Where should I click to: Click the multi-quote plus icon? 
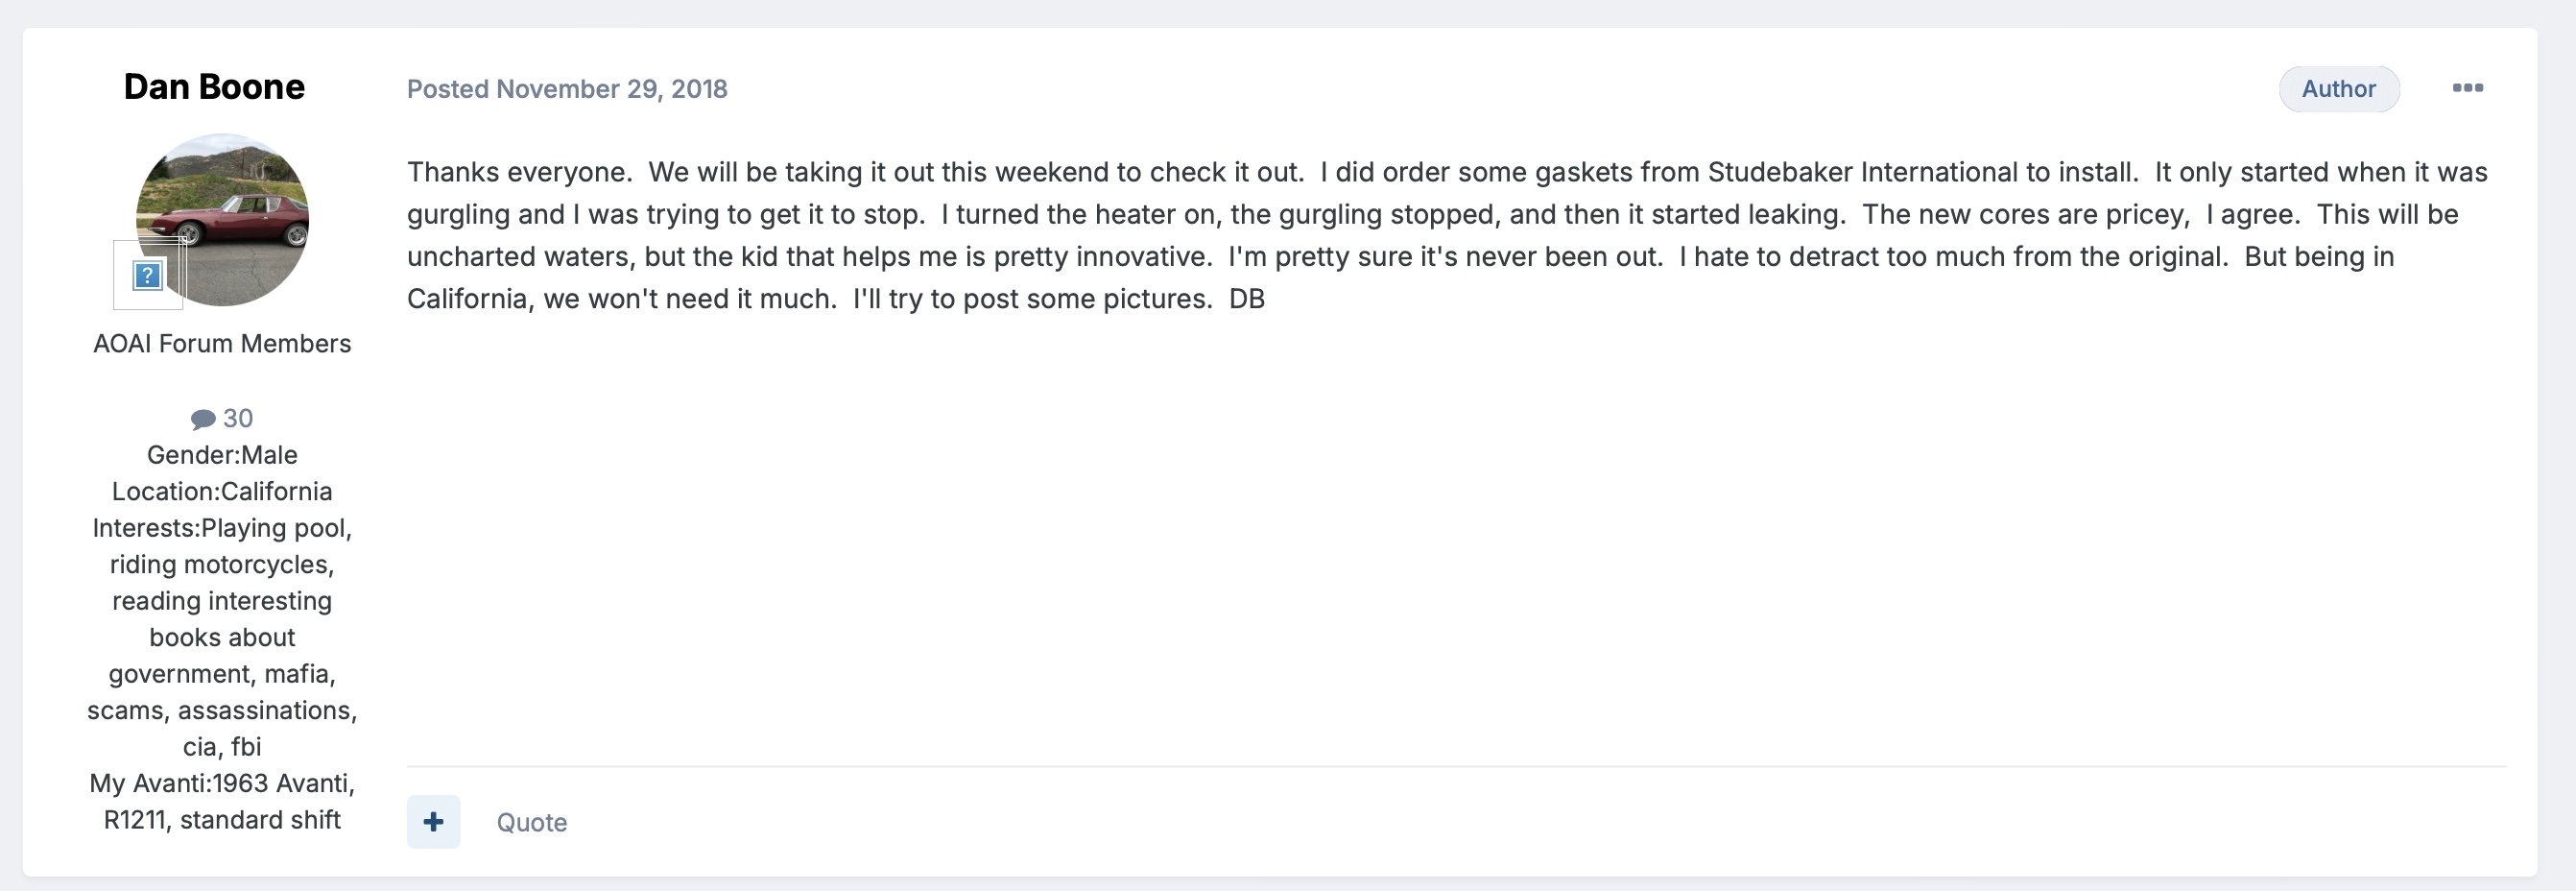click(433, 822)
